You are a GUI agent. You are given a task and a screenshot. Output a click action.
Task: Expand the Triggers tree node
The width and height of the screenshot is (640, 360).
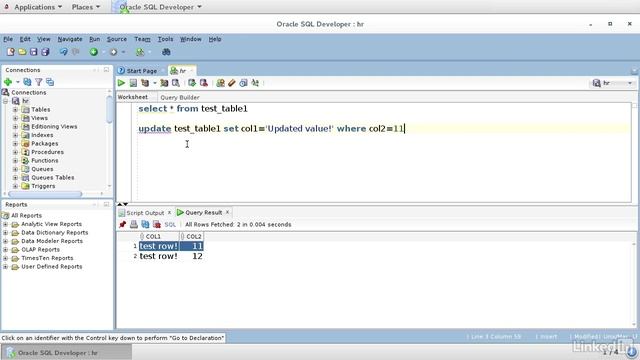[15, 186]
